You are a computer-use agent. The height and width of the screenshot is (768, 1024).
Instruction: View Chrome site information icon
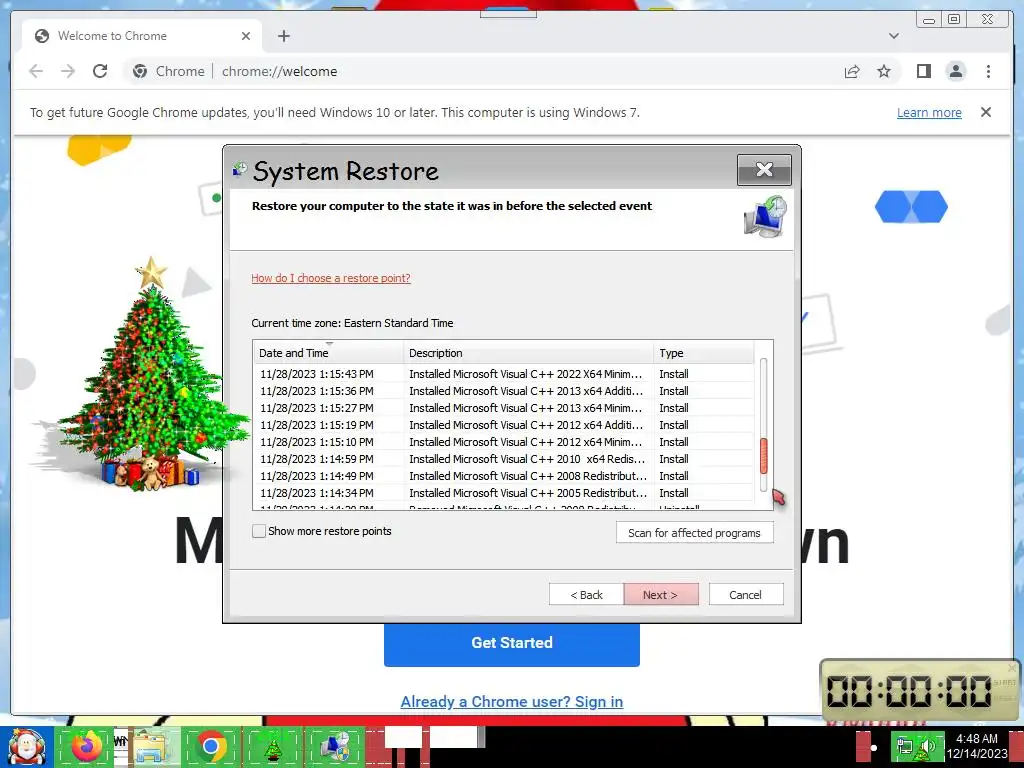140,71
